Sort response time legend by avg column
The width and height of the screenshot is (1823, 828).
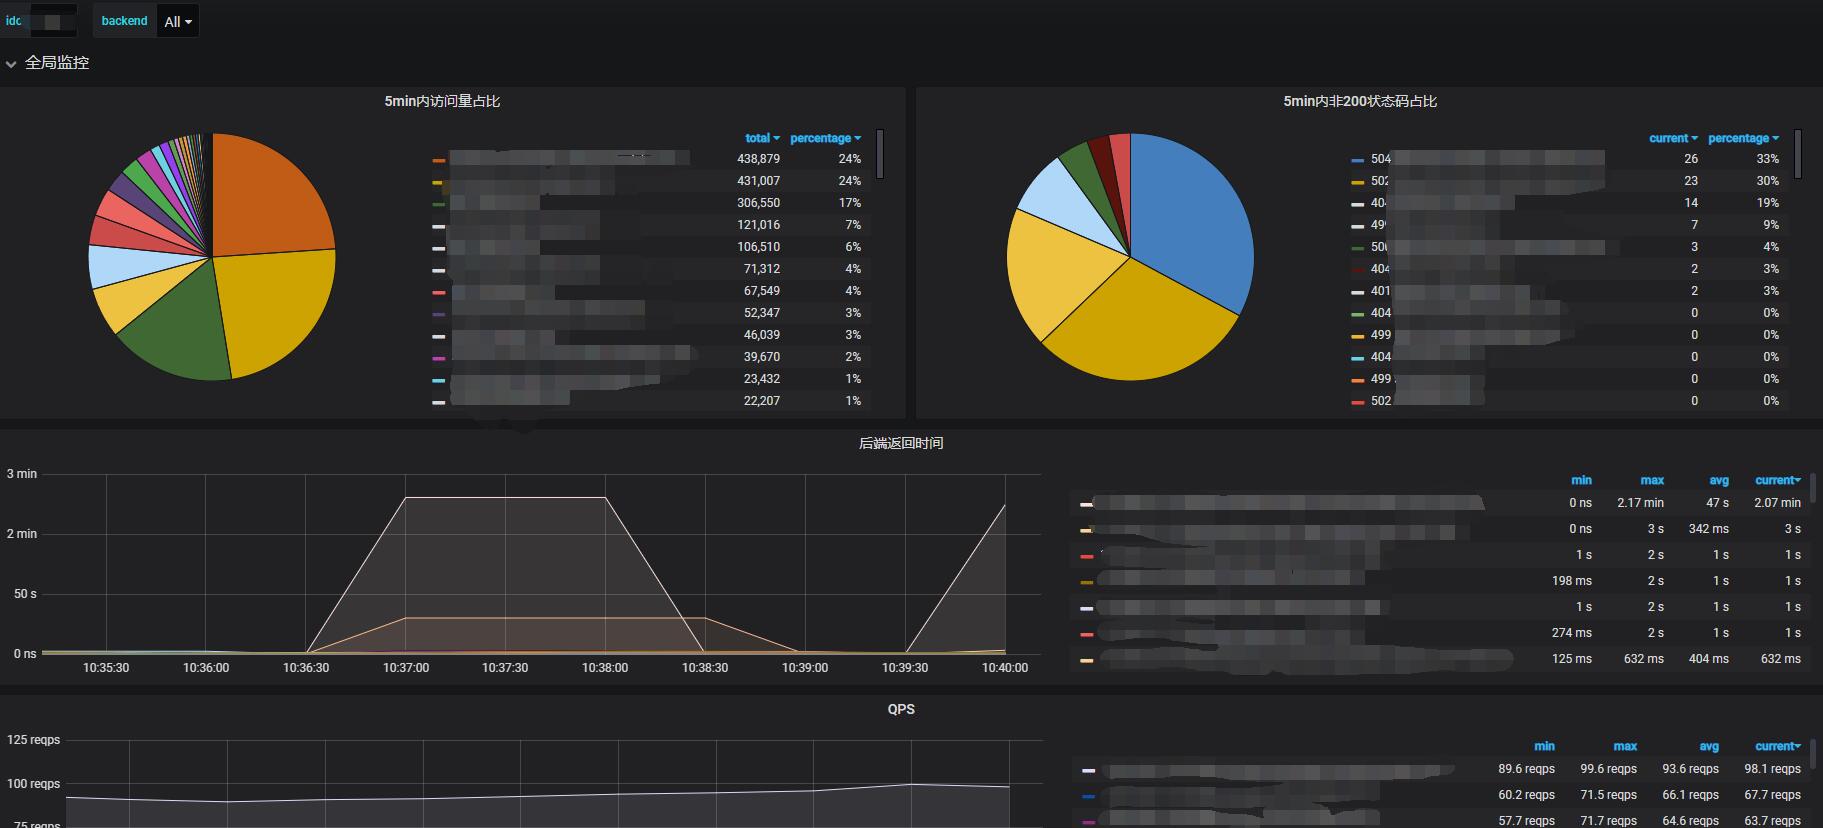1718,480
